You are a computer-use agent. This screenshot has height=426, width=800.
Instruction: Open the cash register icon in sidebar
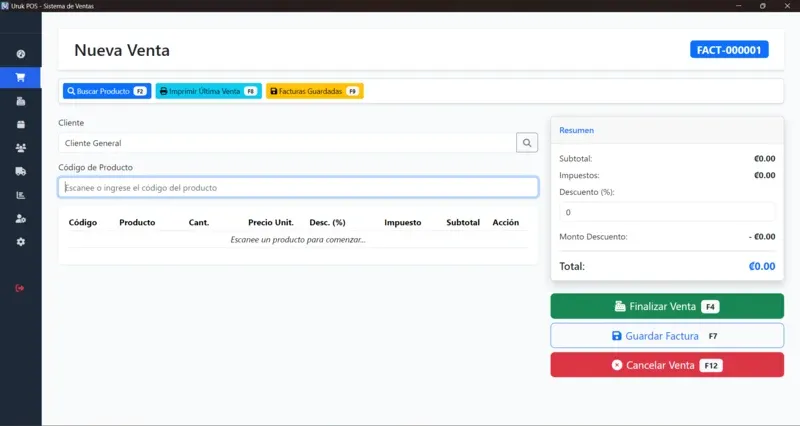20,101
